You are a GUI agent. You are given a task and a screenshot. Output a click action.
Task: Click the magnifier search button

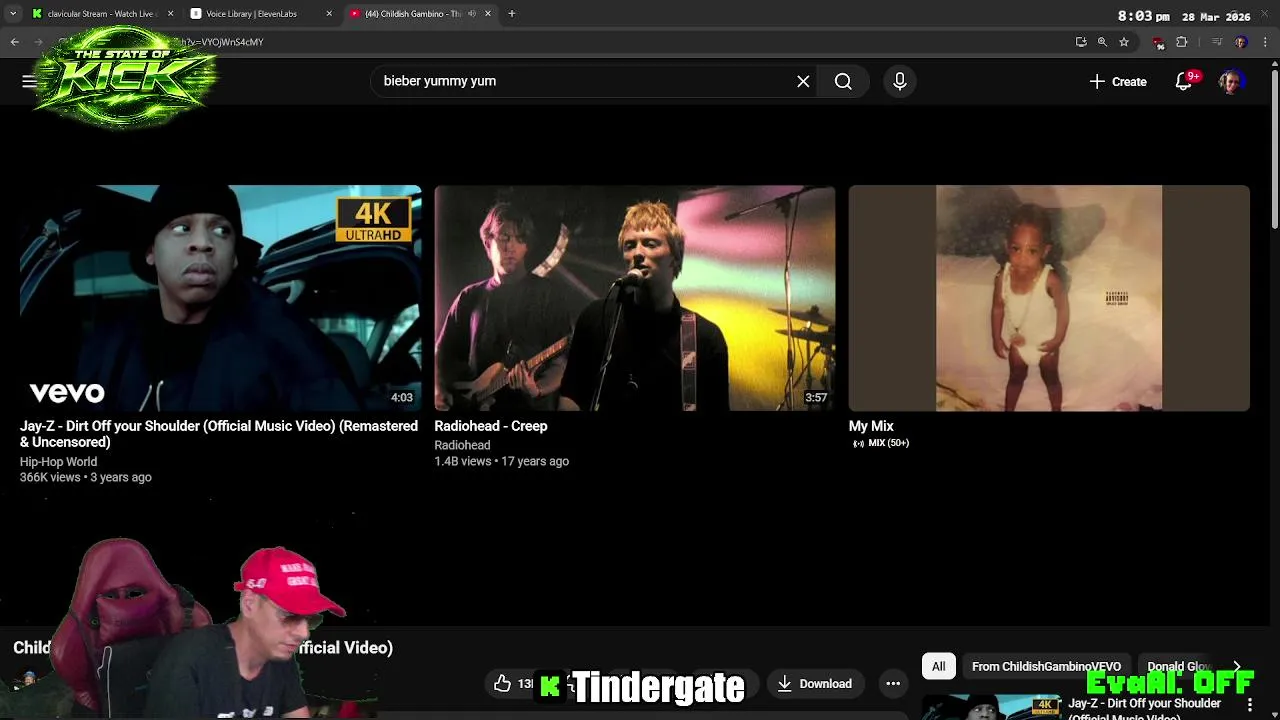point(843,81)
